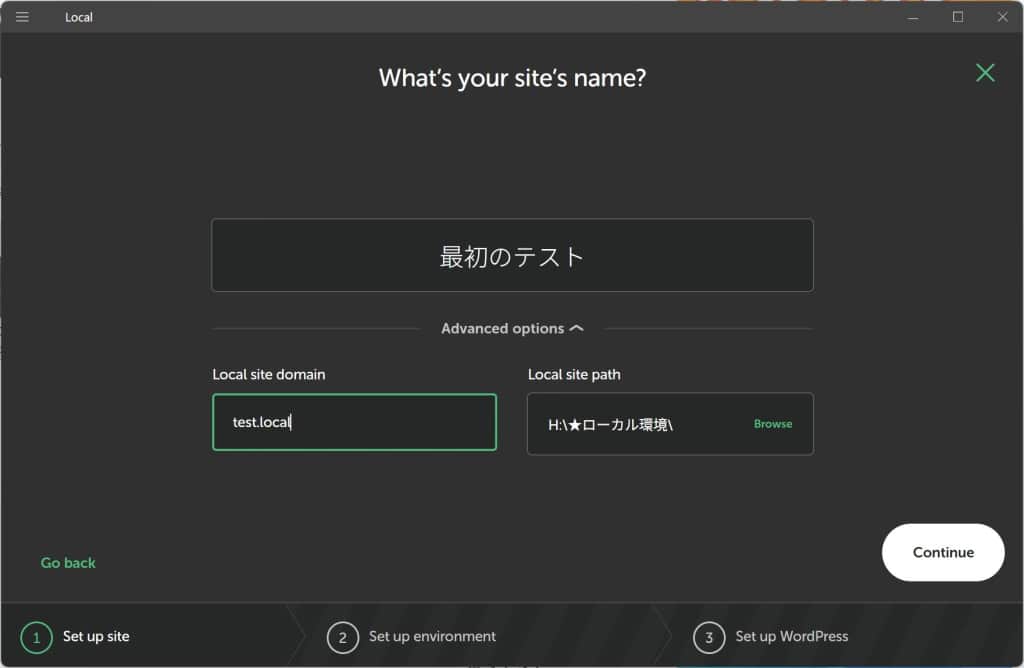The width and height of the screenshot is (1024, 668).
Task: Click the step 2 circle icon
Action: [342, 637]
